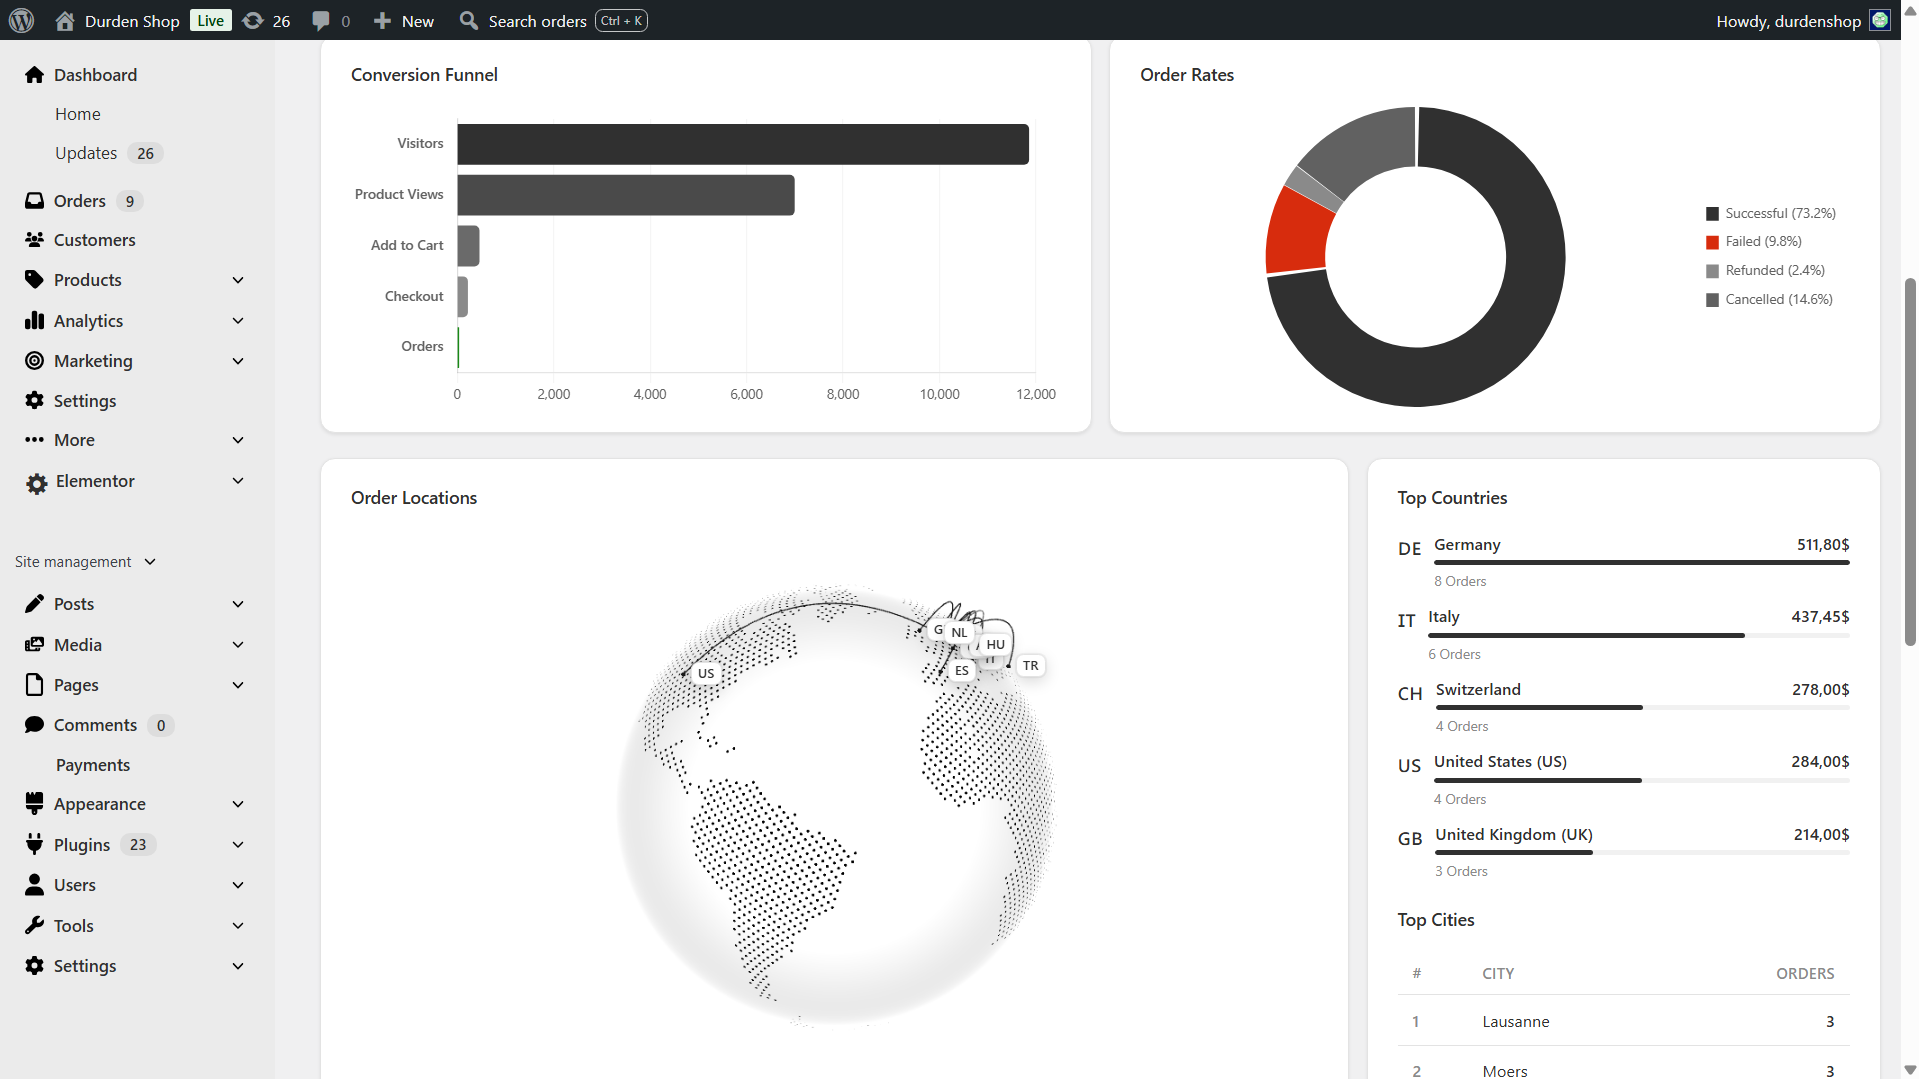This screenshot has height=1079, width=1919.
Task: Click the Germany revenue progress bar
Action: (x=1640, y=563)
